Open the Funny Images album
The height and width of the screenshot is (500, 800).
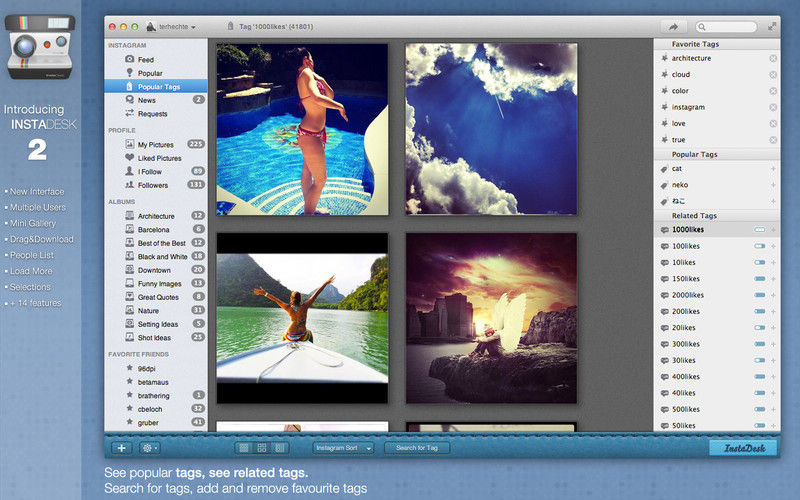(156, 283)
